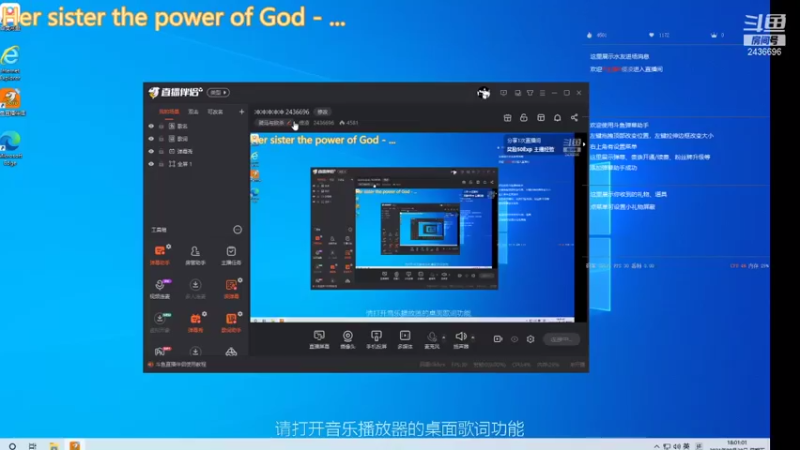The height and width of the screenshot is (450, 800).
Task: Open the mode pill beside the logo
Action: pyautogui.click(x=218, y=92)
